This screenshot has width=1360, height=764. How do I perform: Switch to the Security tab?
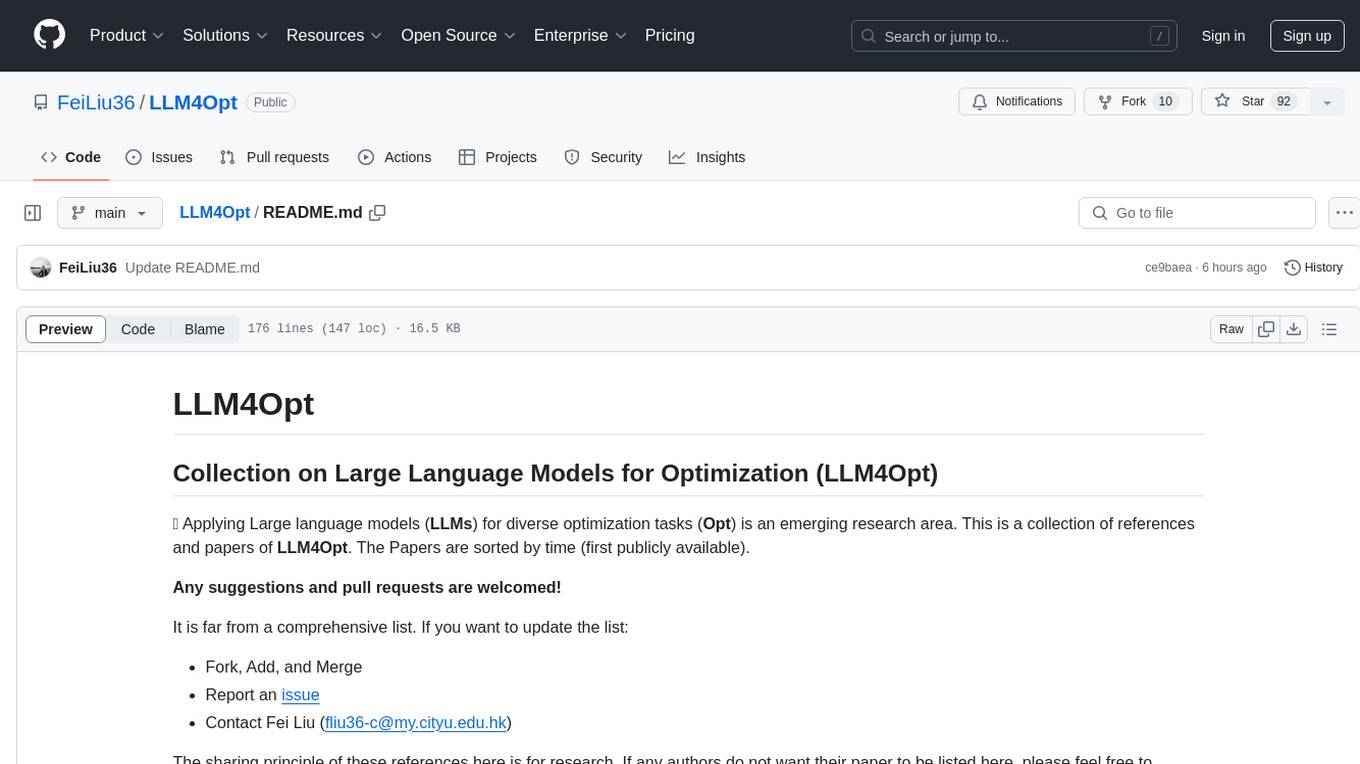pyautogui.click(x=603, y=157)
